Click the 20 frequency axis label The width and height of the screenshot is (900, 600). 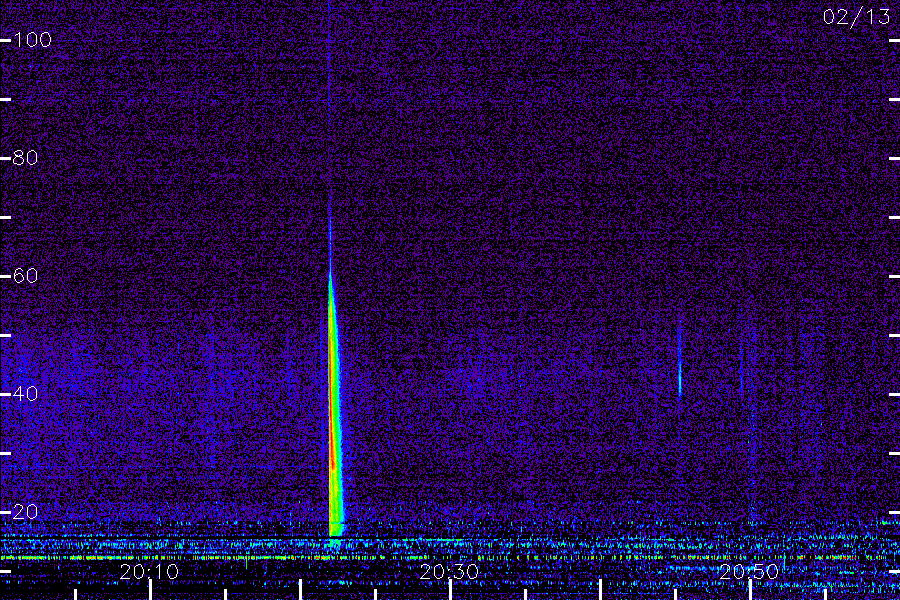(x=25, y=512)
